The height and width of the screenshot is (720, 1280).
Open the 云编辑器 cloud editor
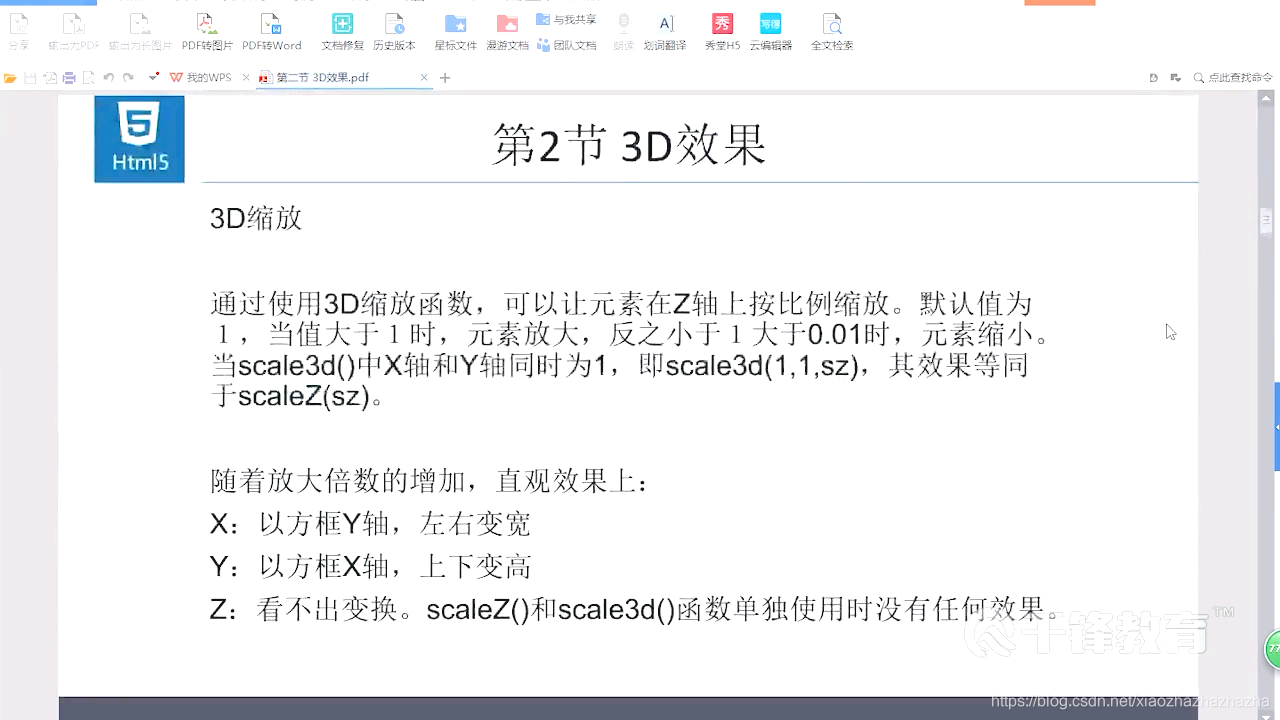[770, 31]
